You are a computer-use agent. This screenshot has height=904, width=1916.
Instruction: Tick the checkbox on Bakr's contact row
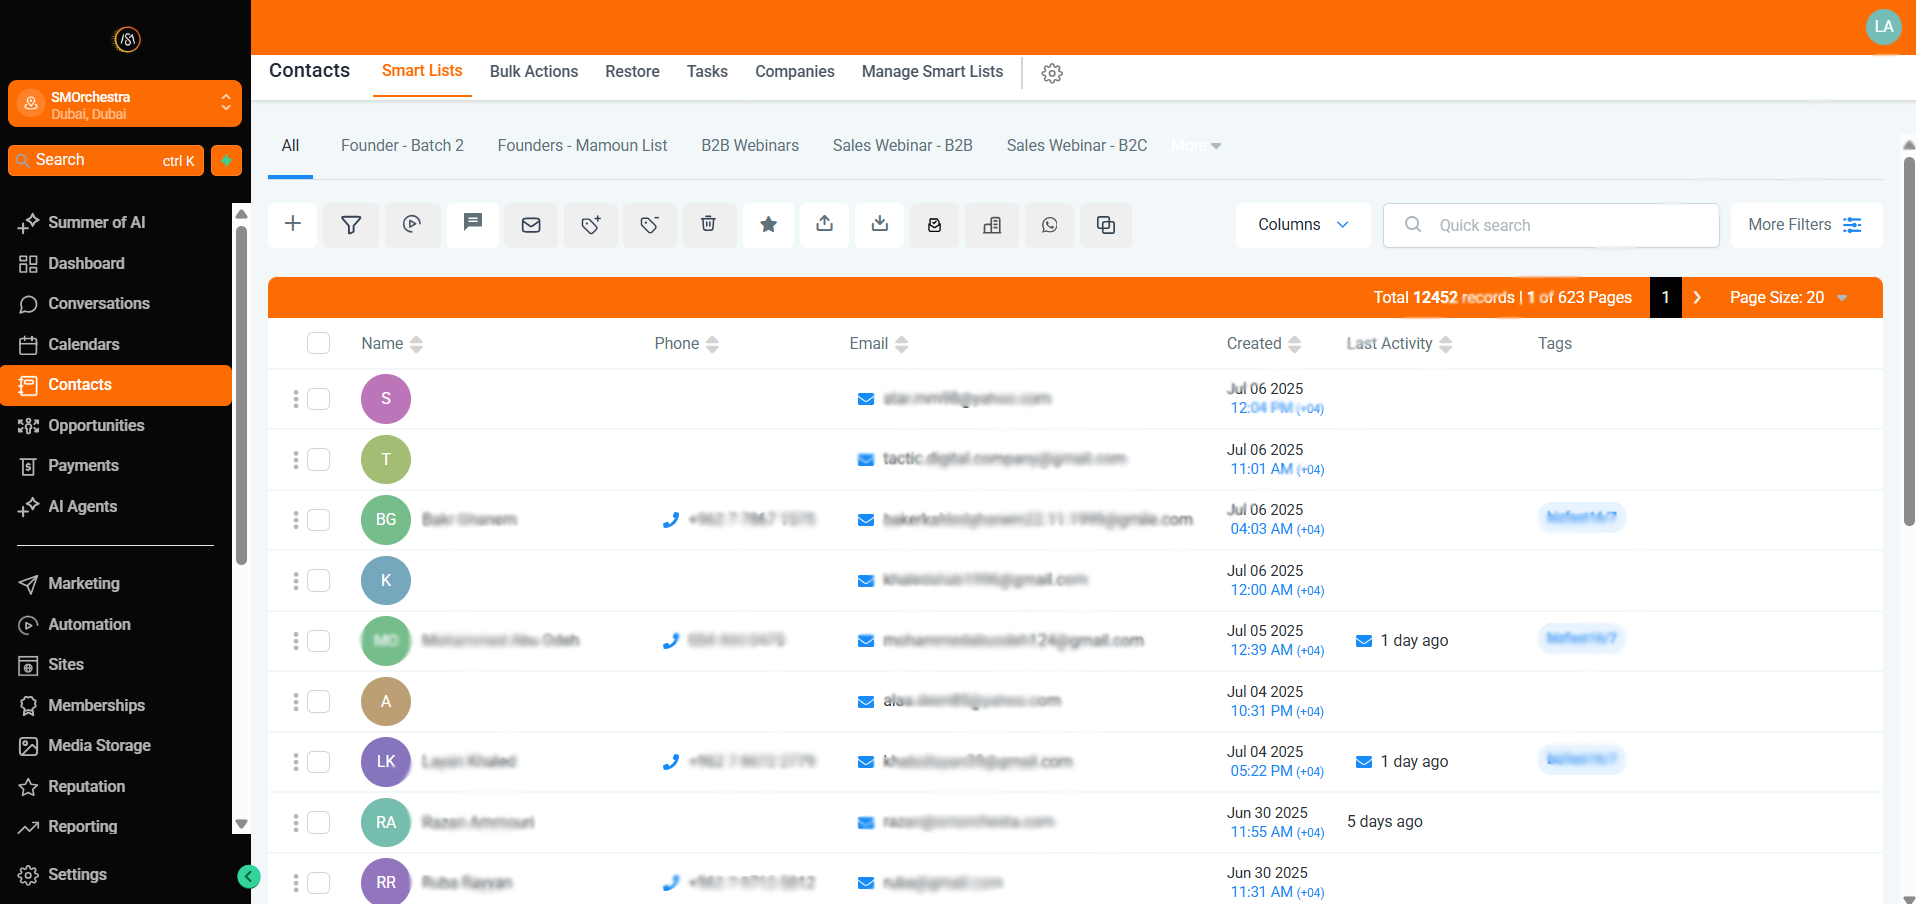pos(318,520)
